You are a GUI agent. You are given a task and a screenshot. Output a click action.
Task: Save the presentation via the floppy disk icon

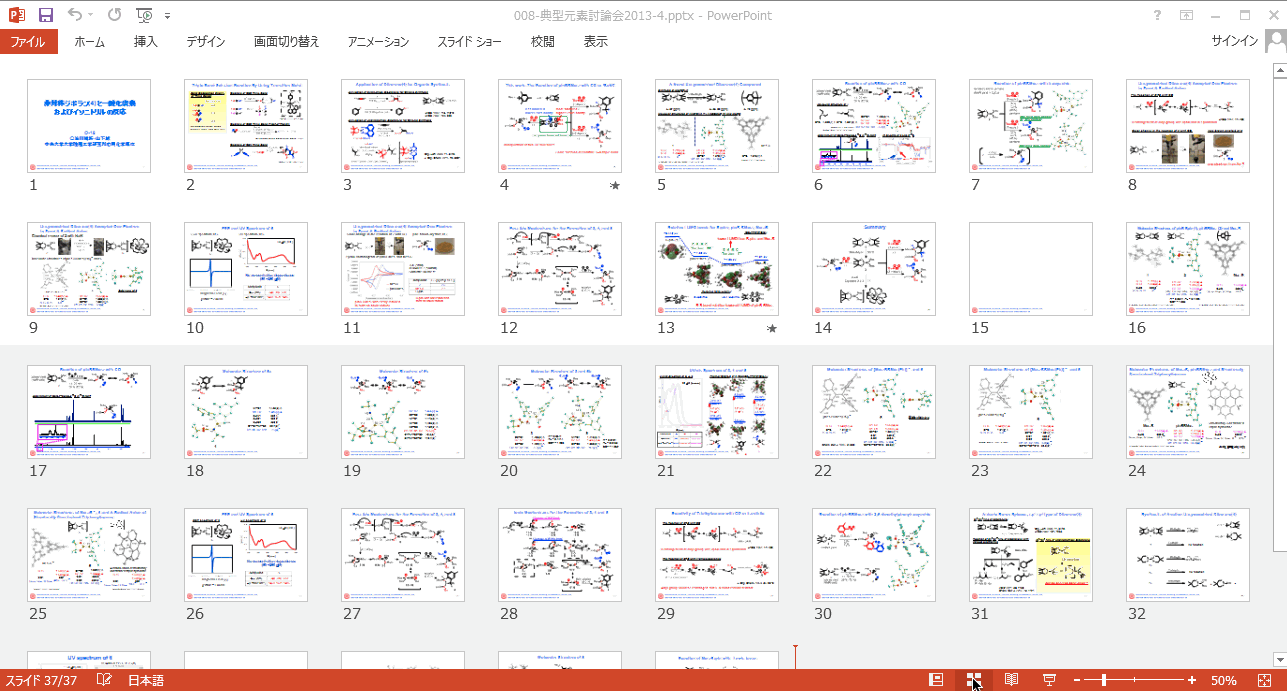coord(46,15)
